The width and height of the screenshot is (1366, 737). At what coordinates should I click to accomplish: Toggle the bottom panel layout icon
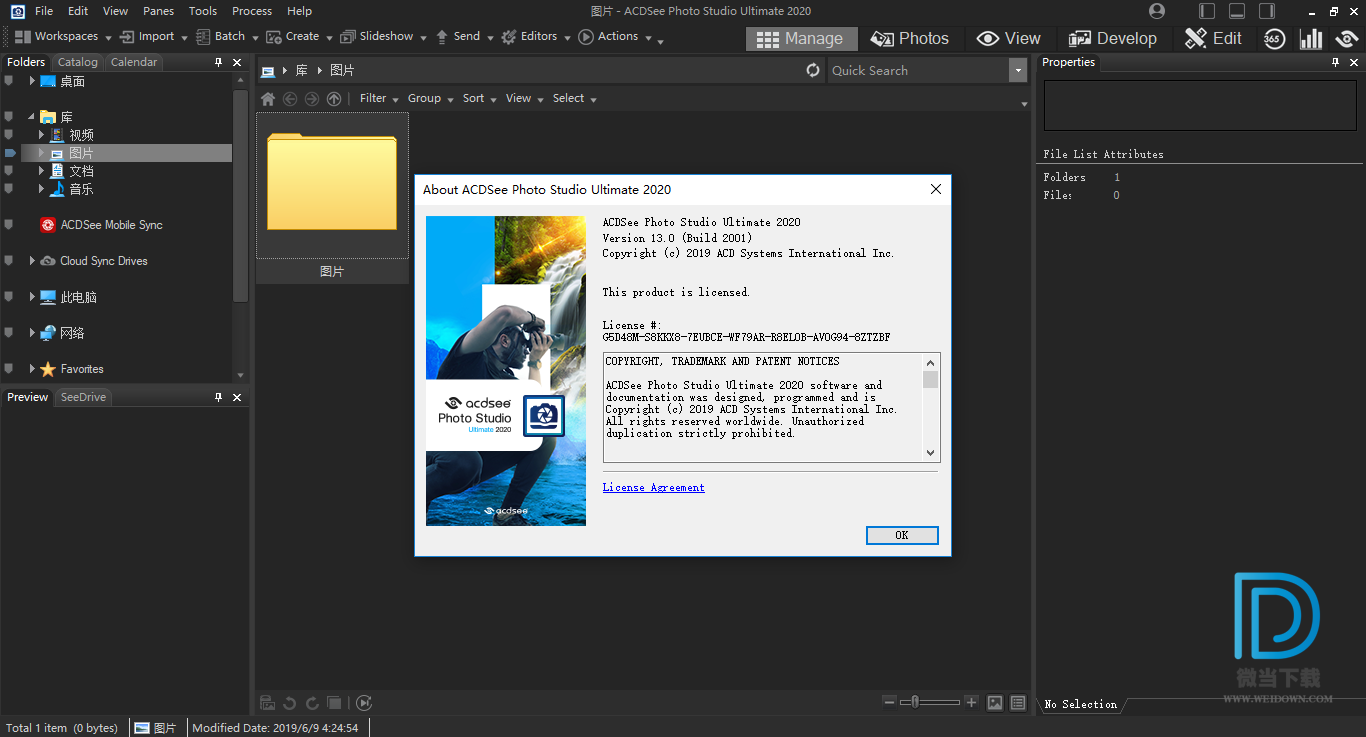click(1237, 11)
